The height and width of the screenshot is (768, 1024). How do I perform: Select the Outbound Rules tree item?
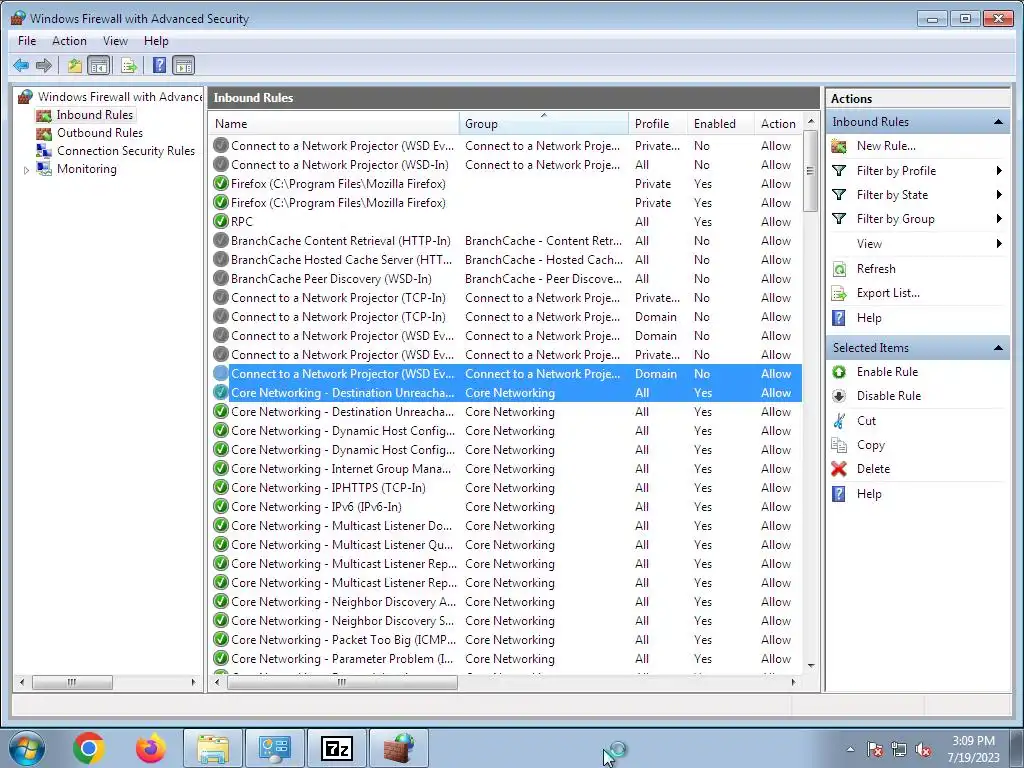tap(99, 133)
